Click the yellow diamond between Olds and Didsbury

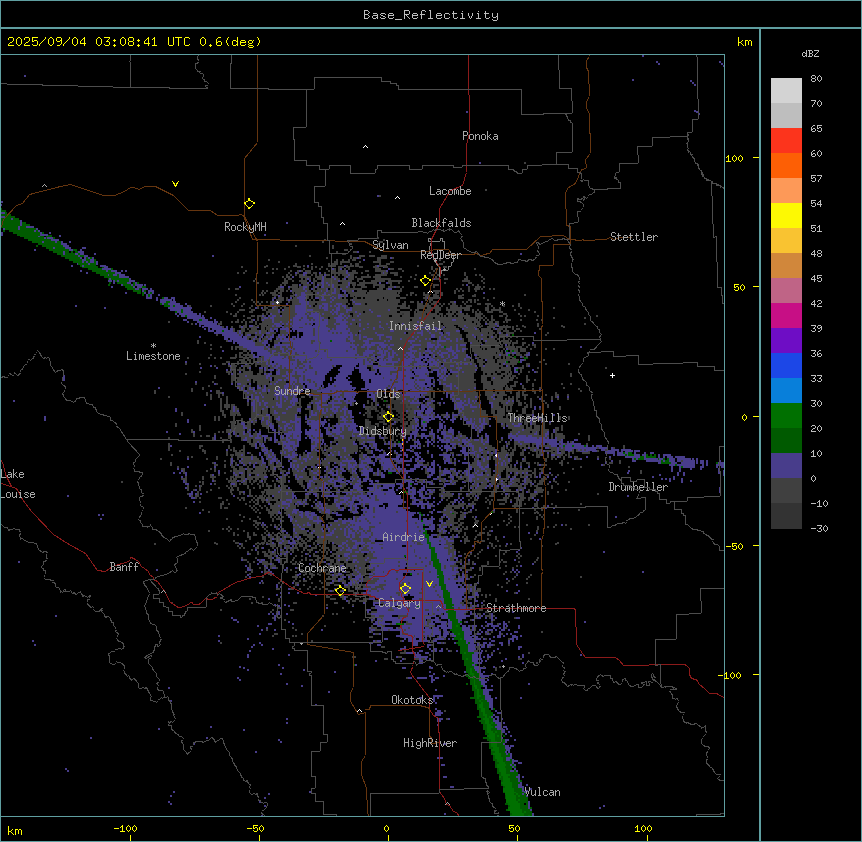[388, 417]
